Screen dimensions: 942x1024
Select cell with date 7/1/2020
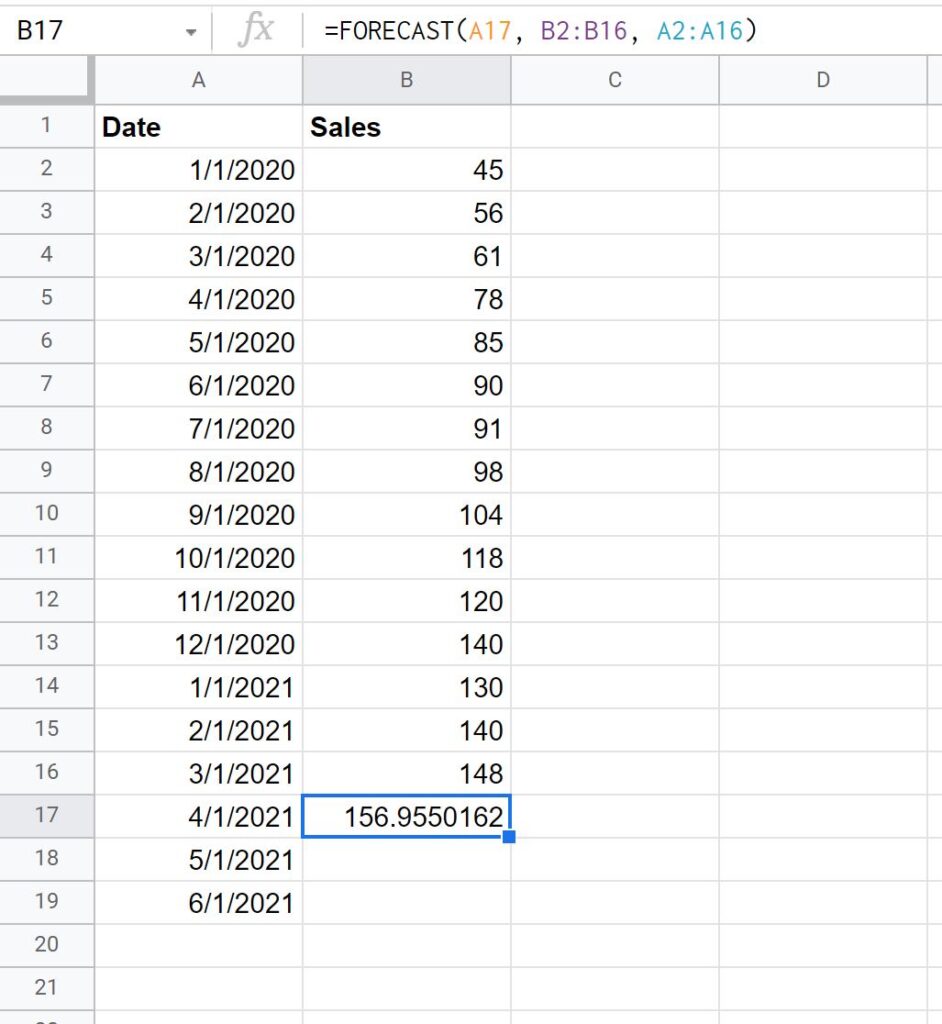[x=199, y=428]
